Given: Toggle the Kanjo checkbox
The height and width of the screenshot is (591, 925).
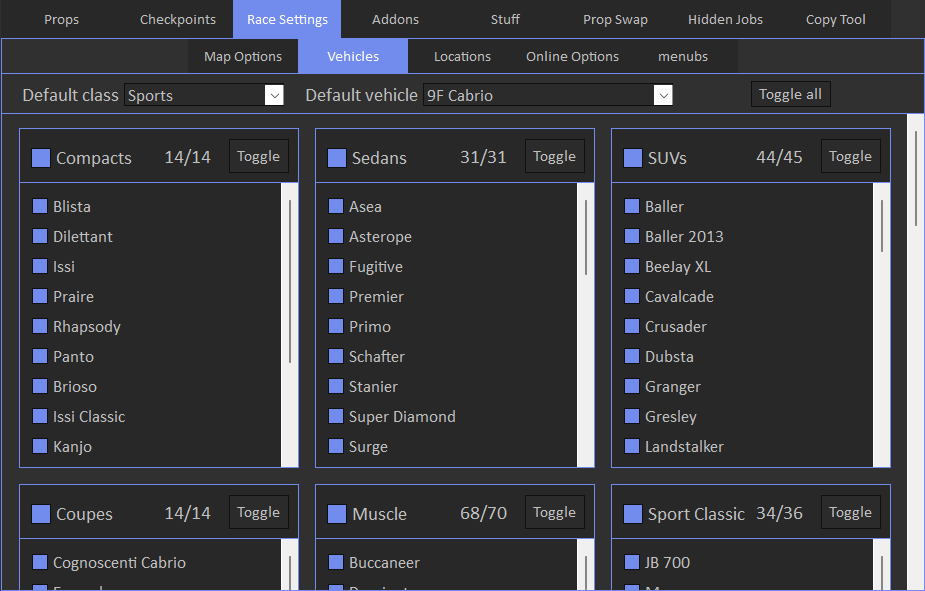Looking at the screenshot, I should click(40, 446).
